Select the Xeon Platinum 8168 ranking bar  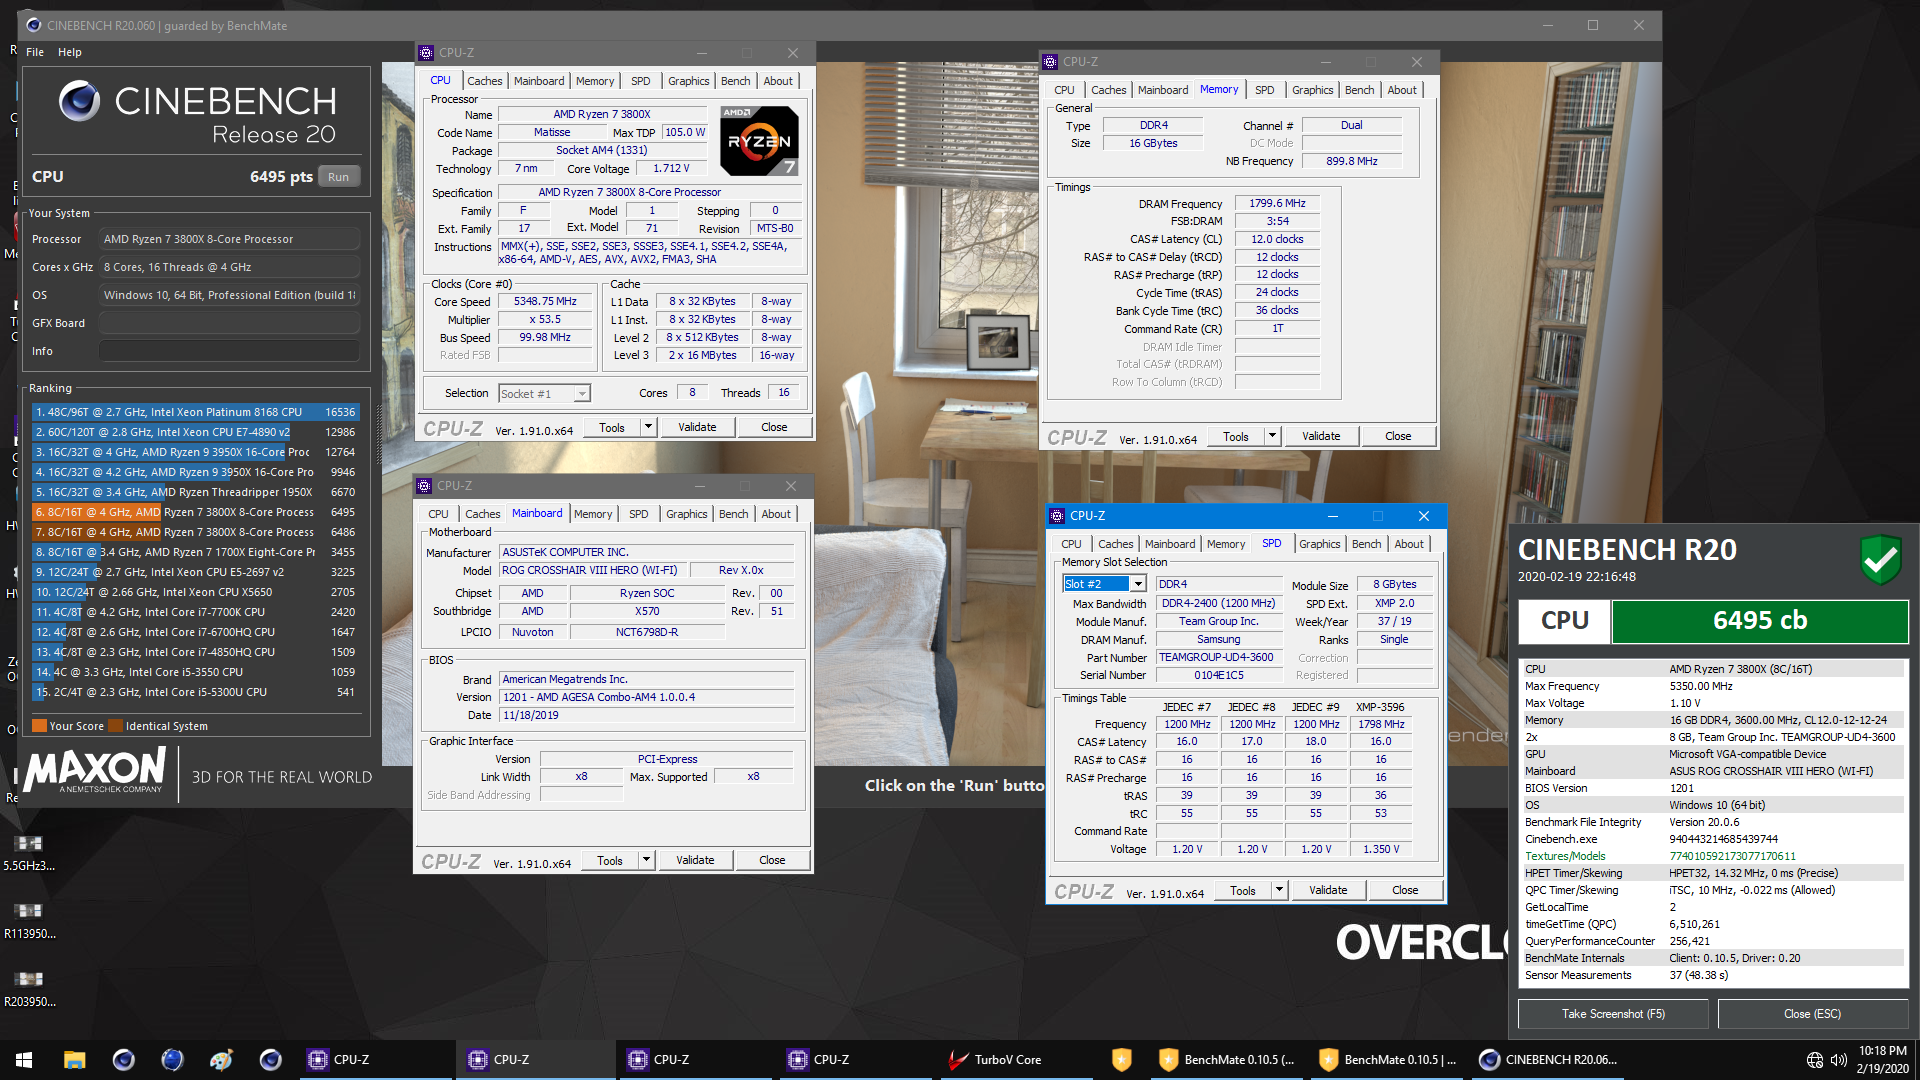pos(196,412)
